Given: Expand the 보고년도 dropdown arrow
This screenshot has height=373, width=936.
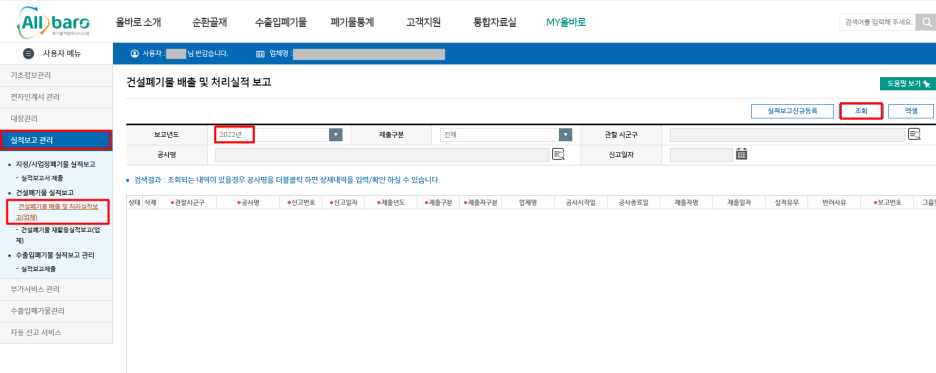Looking at the screenshot, I should coord(336,135).
